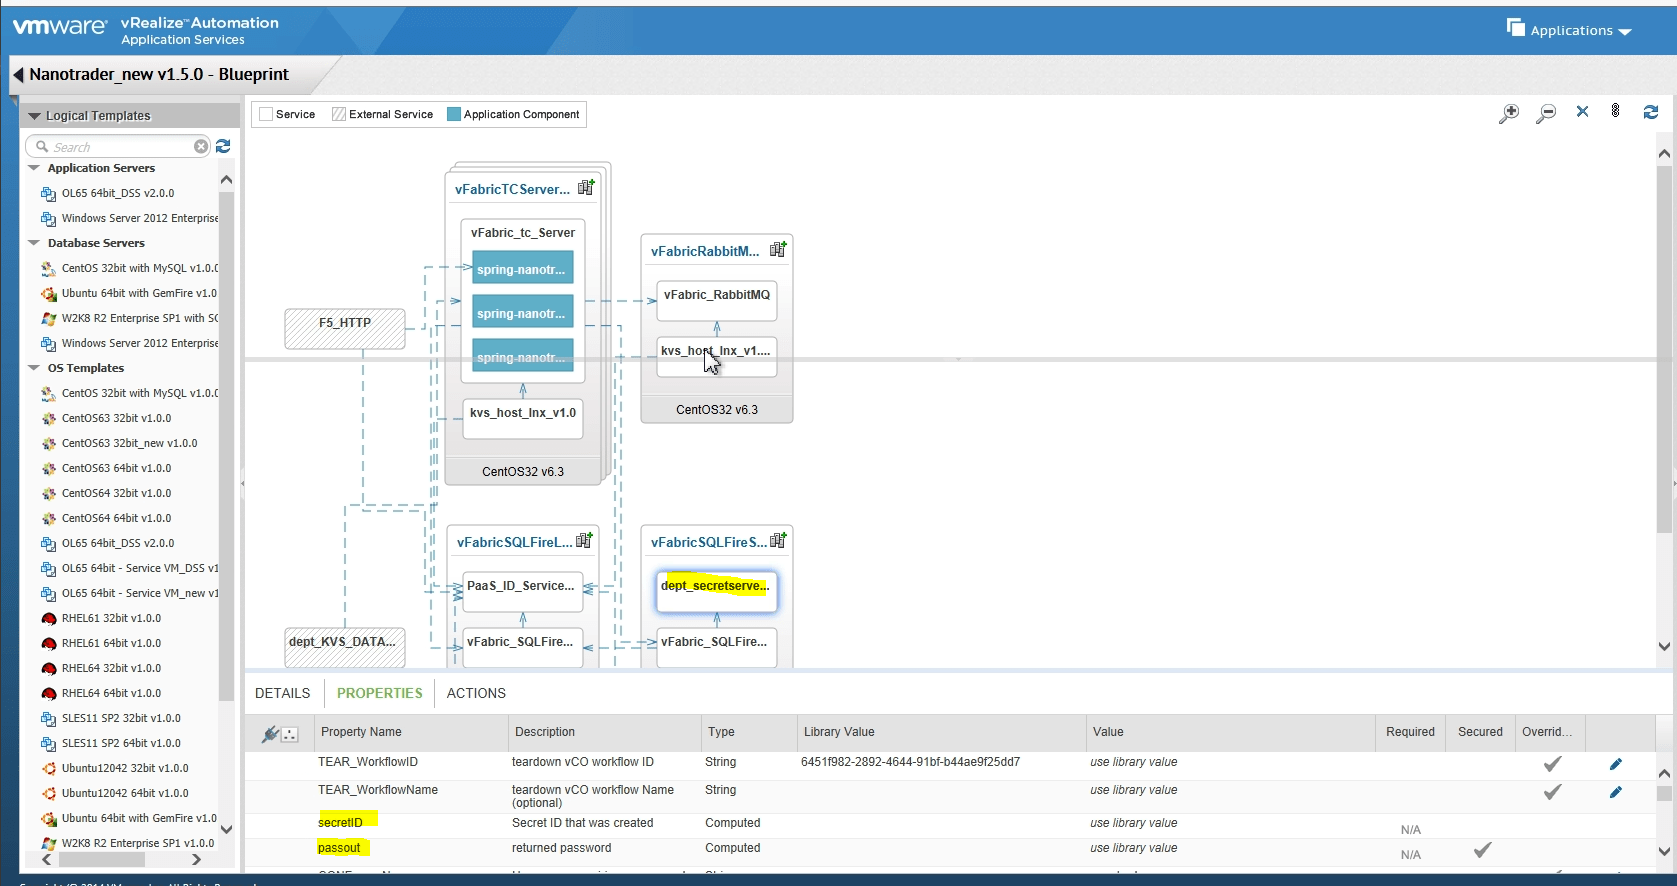Click the RHEL61 32bit v1.0.0 template icon
Screen dimensions: 1677x886
[48, 619]
